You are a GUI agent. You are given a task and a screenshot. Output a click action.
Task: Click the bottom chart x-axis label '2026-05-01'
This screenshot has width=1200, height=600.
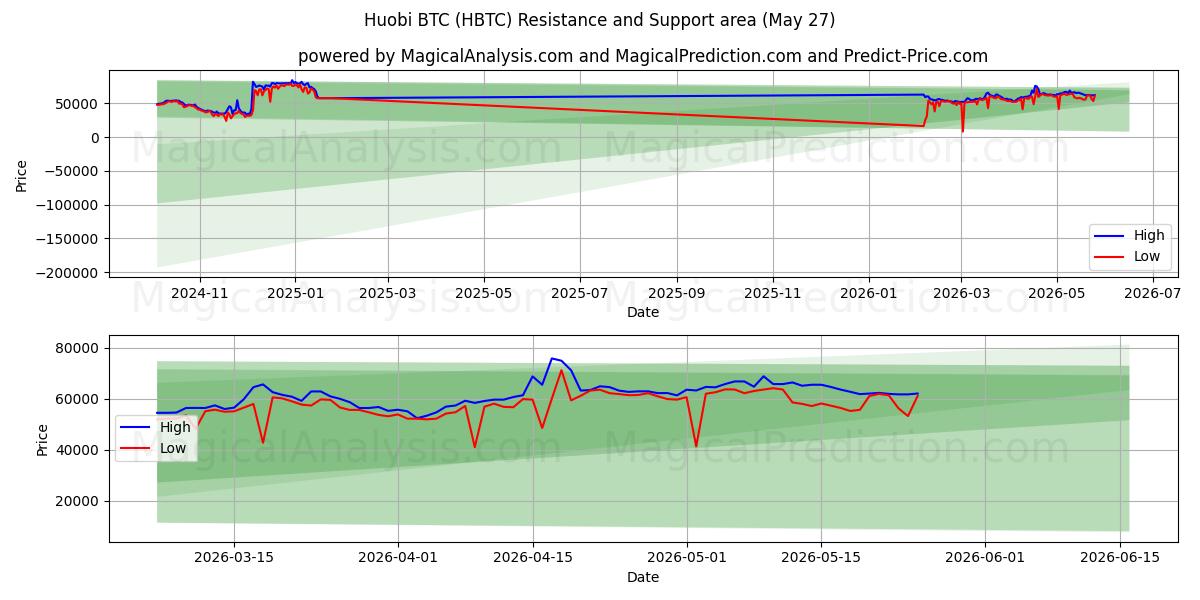[x=687, y=558]
